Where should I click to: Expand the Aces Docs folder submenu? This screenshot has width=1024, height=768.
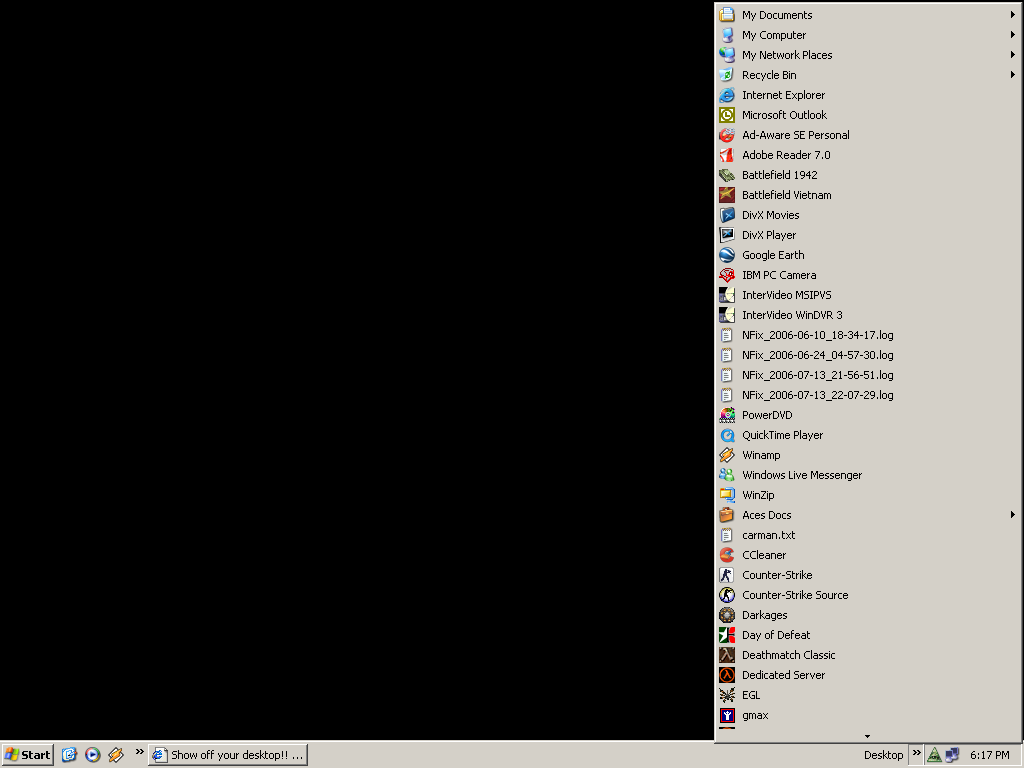click(1012, 515)
